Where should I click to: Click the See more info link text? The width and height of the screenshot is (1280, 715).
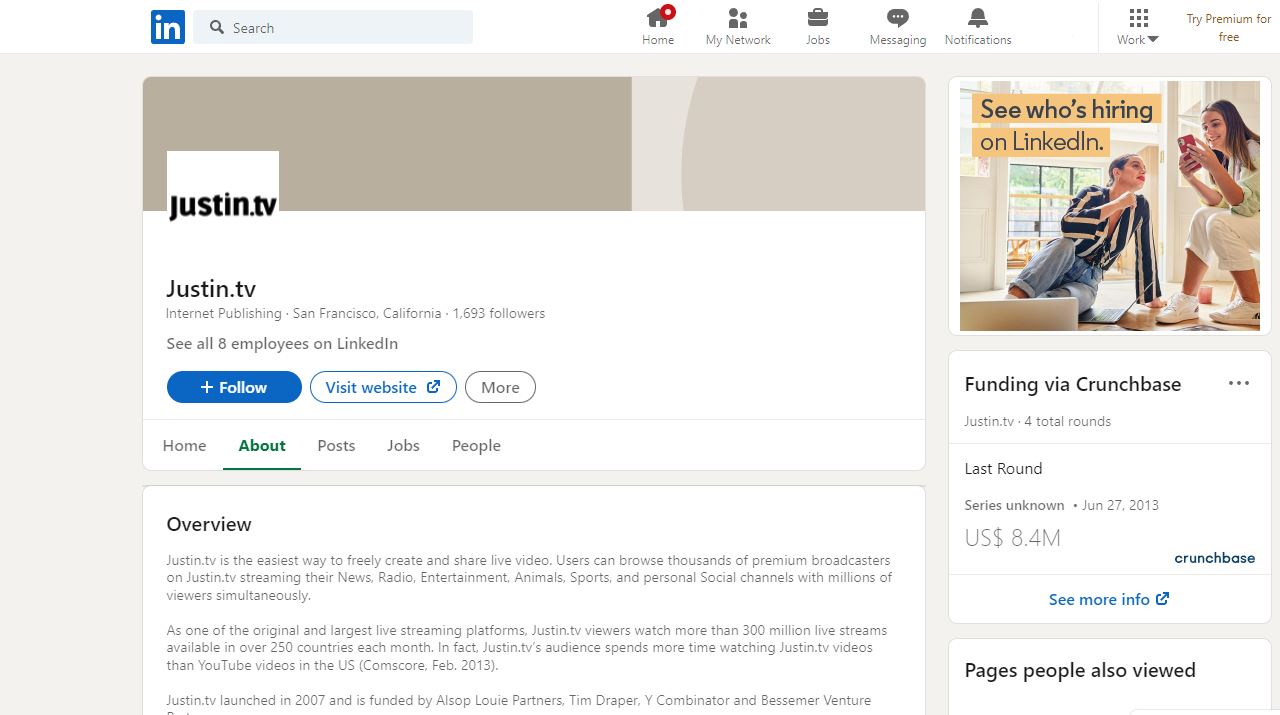1099,599
